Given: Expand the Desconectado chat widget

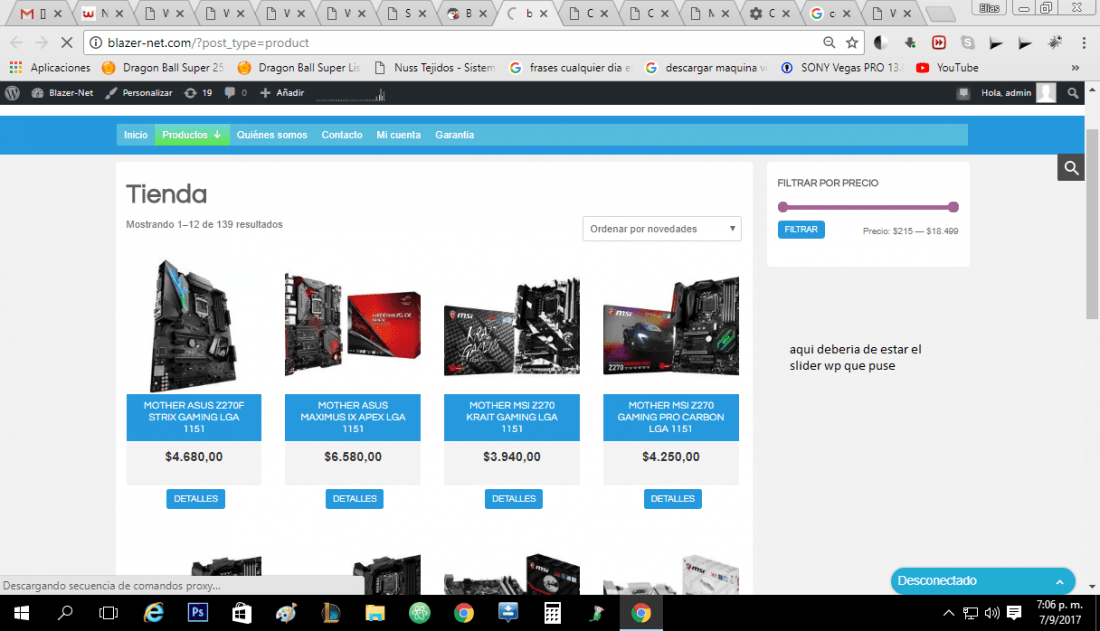Looking at the screenshot, I should coord(983,581).
